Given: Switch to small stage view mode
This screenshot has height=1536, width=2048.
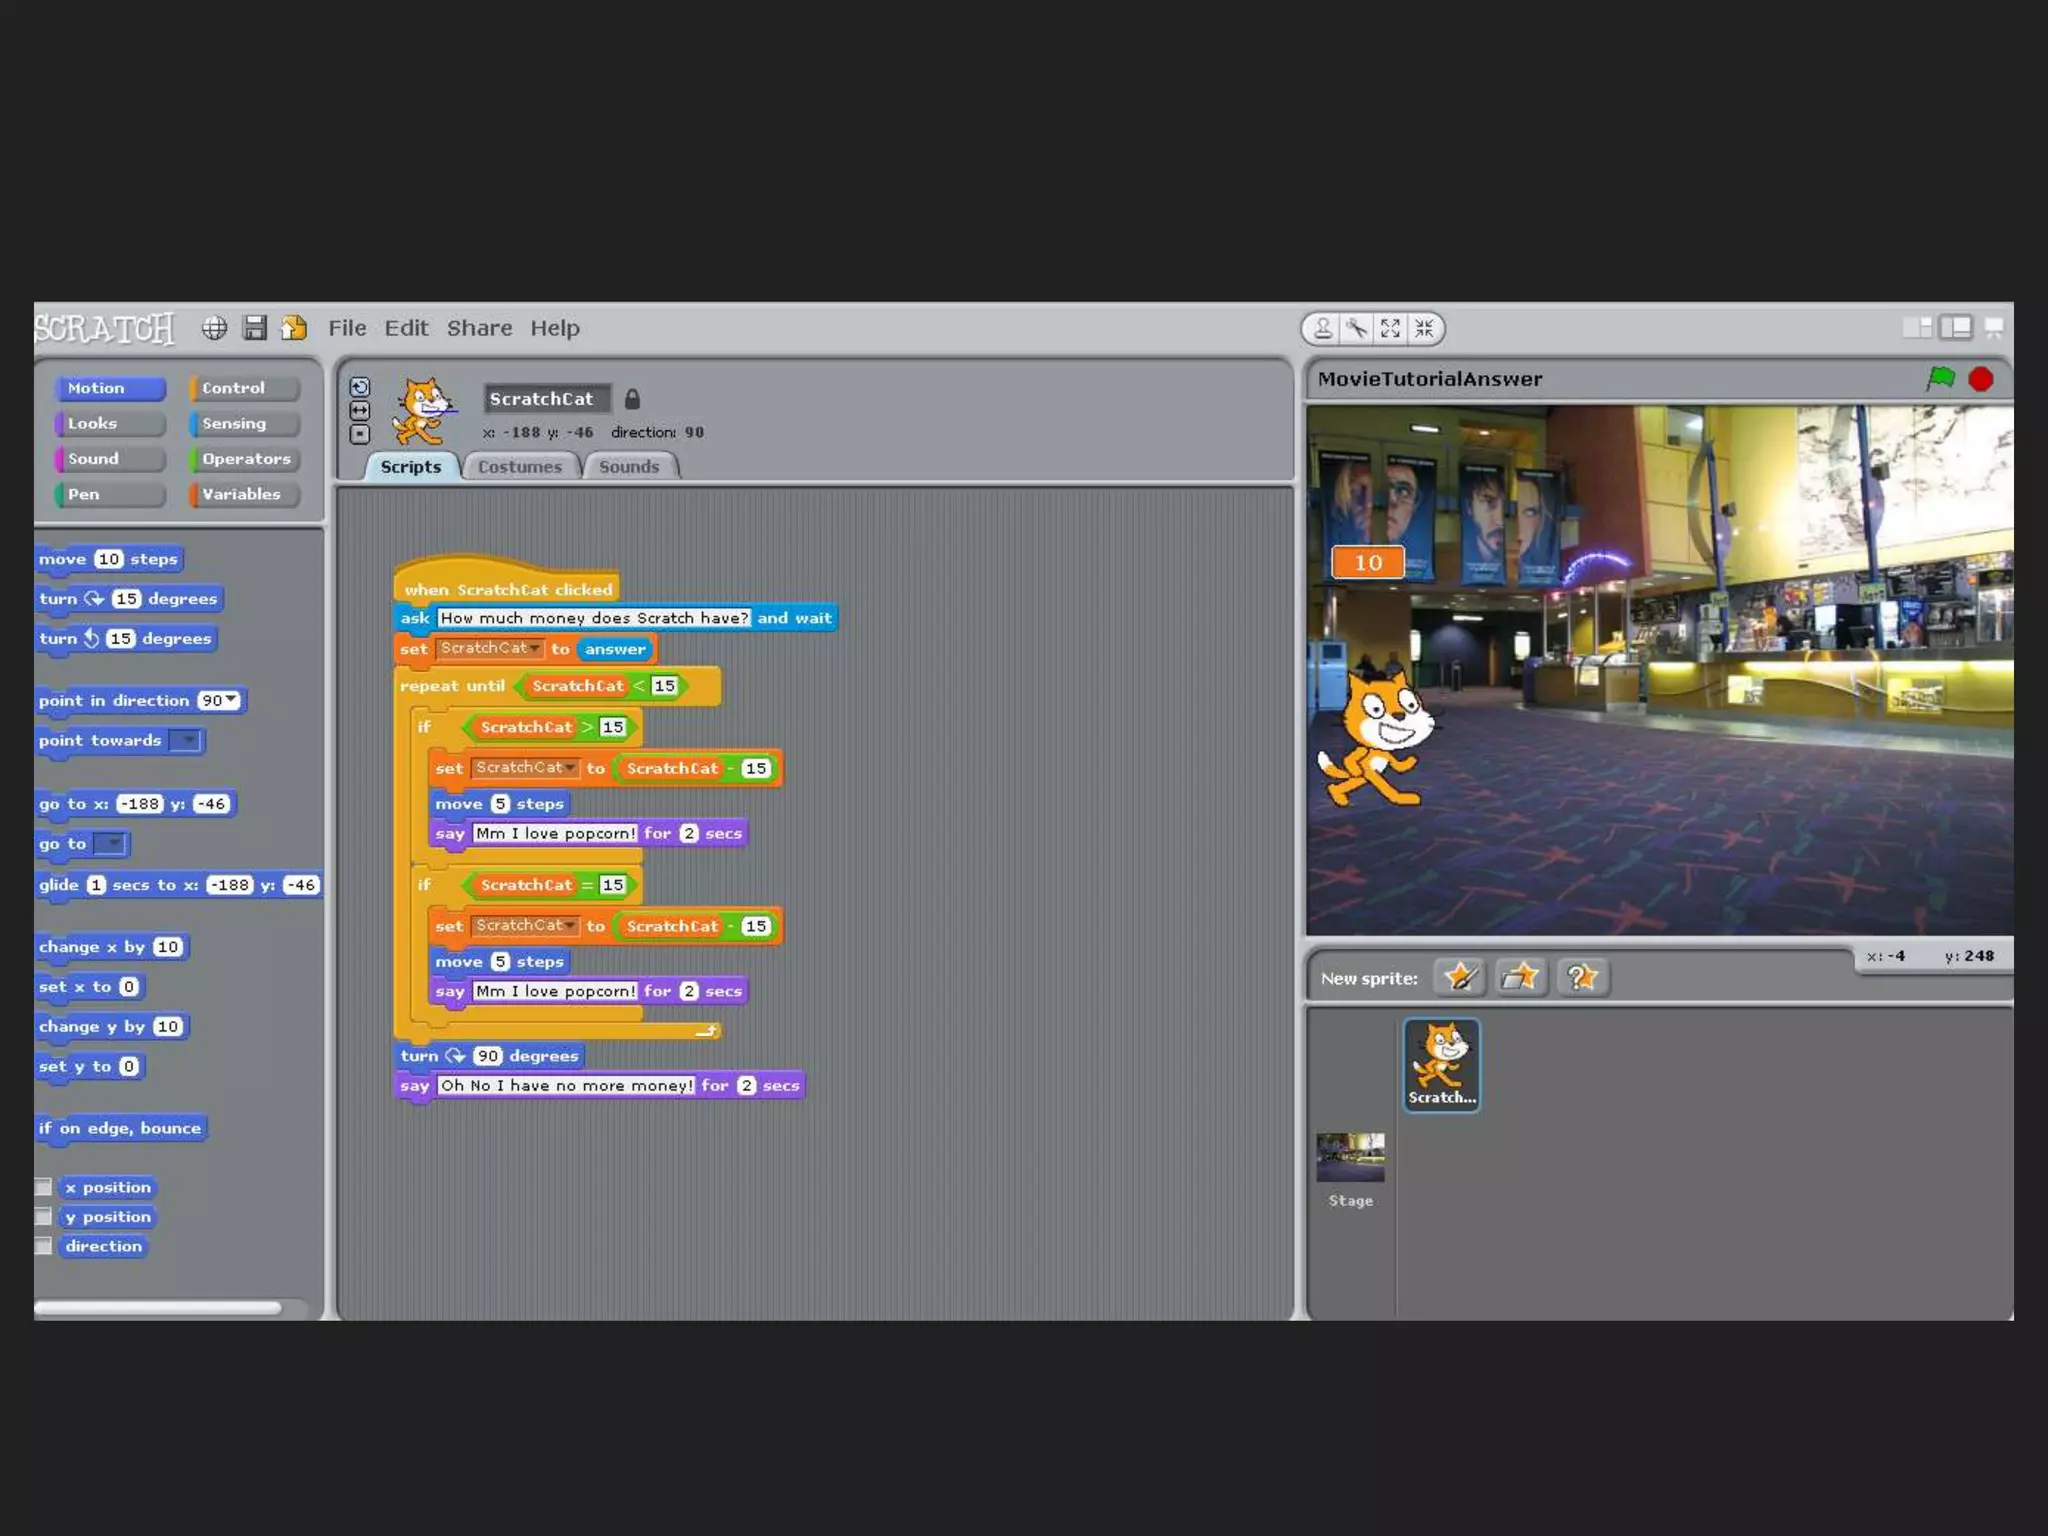Looking at the screenshot, I should pyautogui.click(x=1917, y=327).
